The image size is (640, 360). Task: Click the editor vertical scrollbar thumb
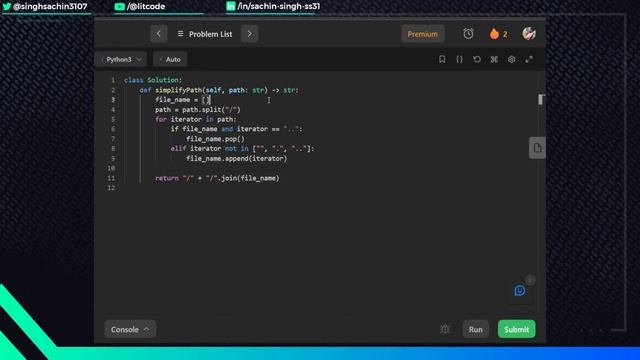pos(541,99)
